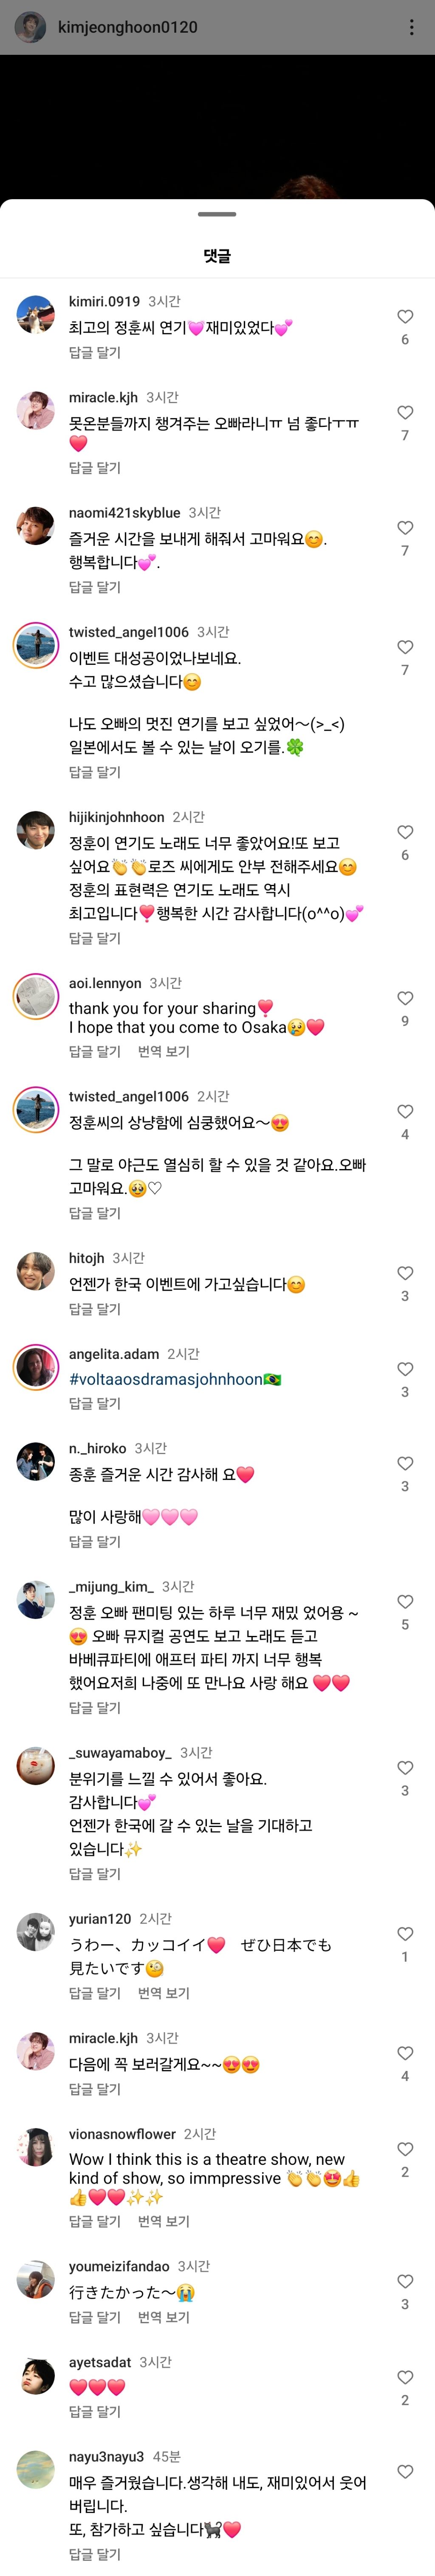Open kimjeonghoon0120's profile from the header
This screenshot has width=435, height=2576.
[127, 27]
